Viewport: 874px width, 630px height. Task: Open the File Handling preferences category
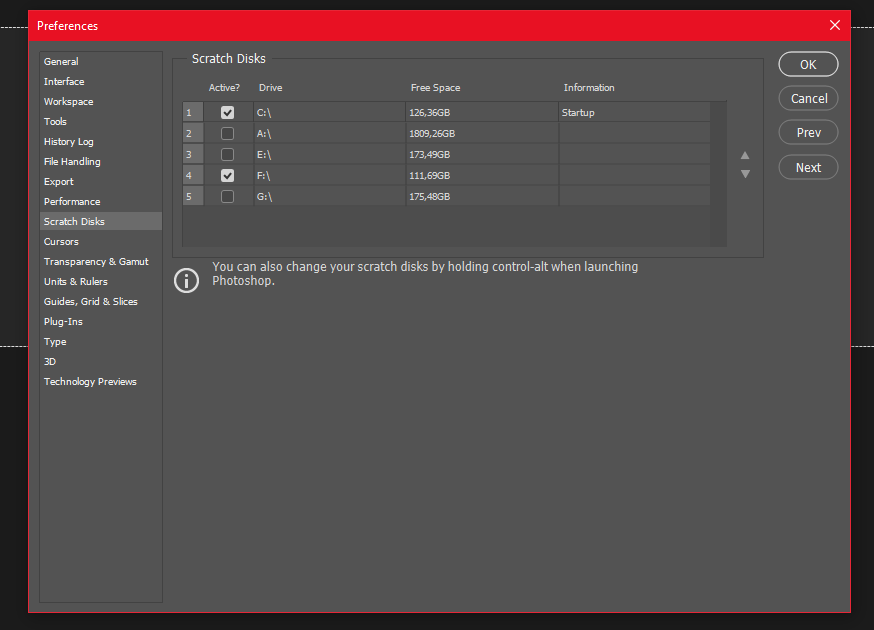pos(101,162)
